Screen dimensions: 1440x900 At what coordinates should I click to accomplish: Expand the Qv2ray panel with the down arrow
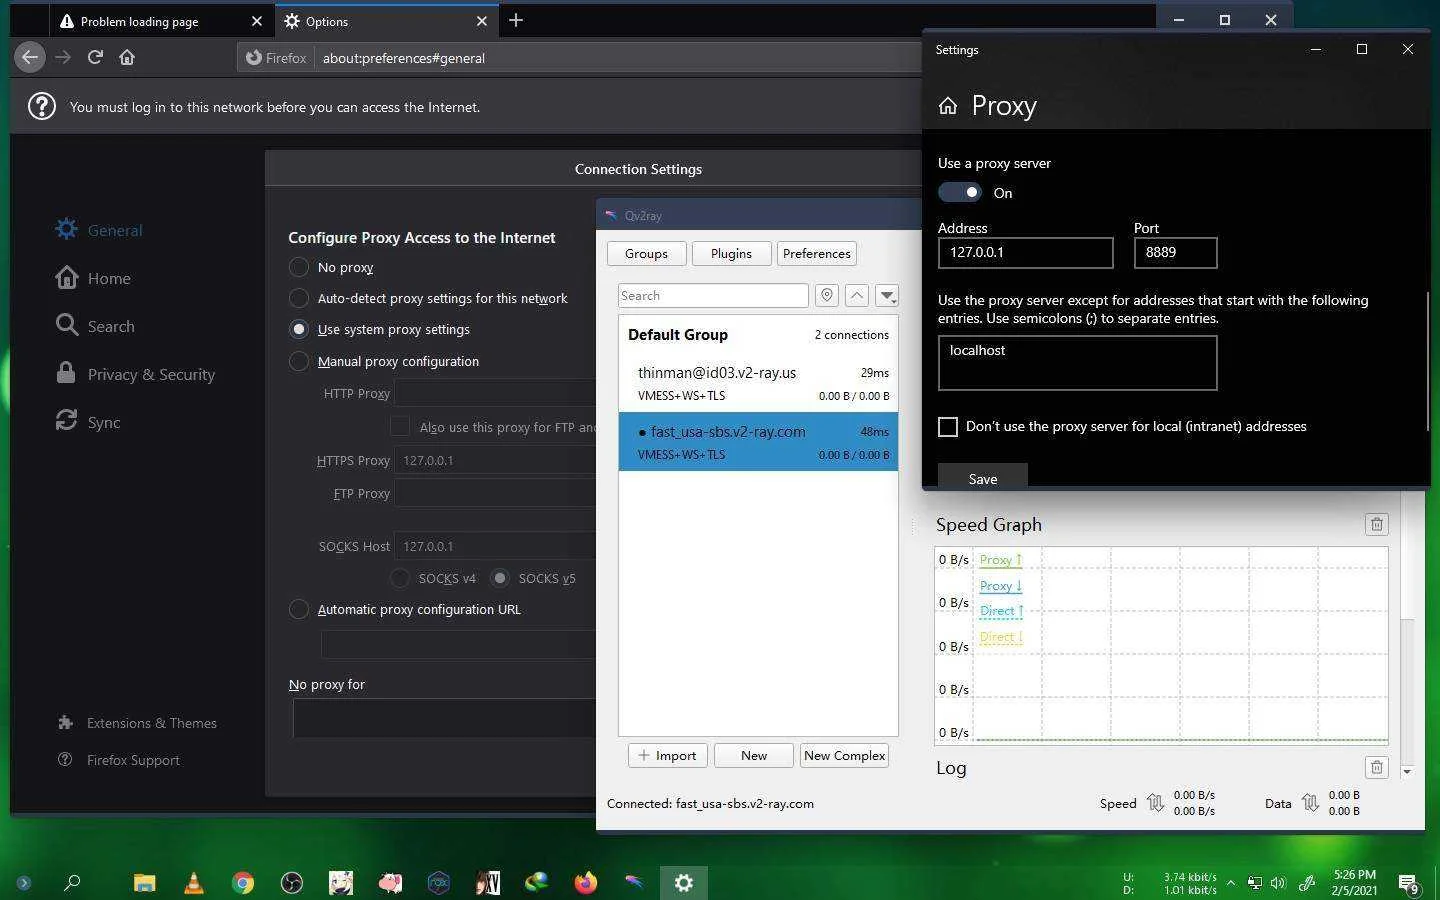click(1407, 772)
